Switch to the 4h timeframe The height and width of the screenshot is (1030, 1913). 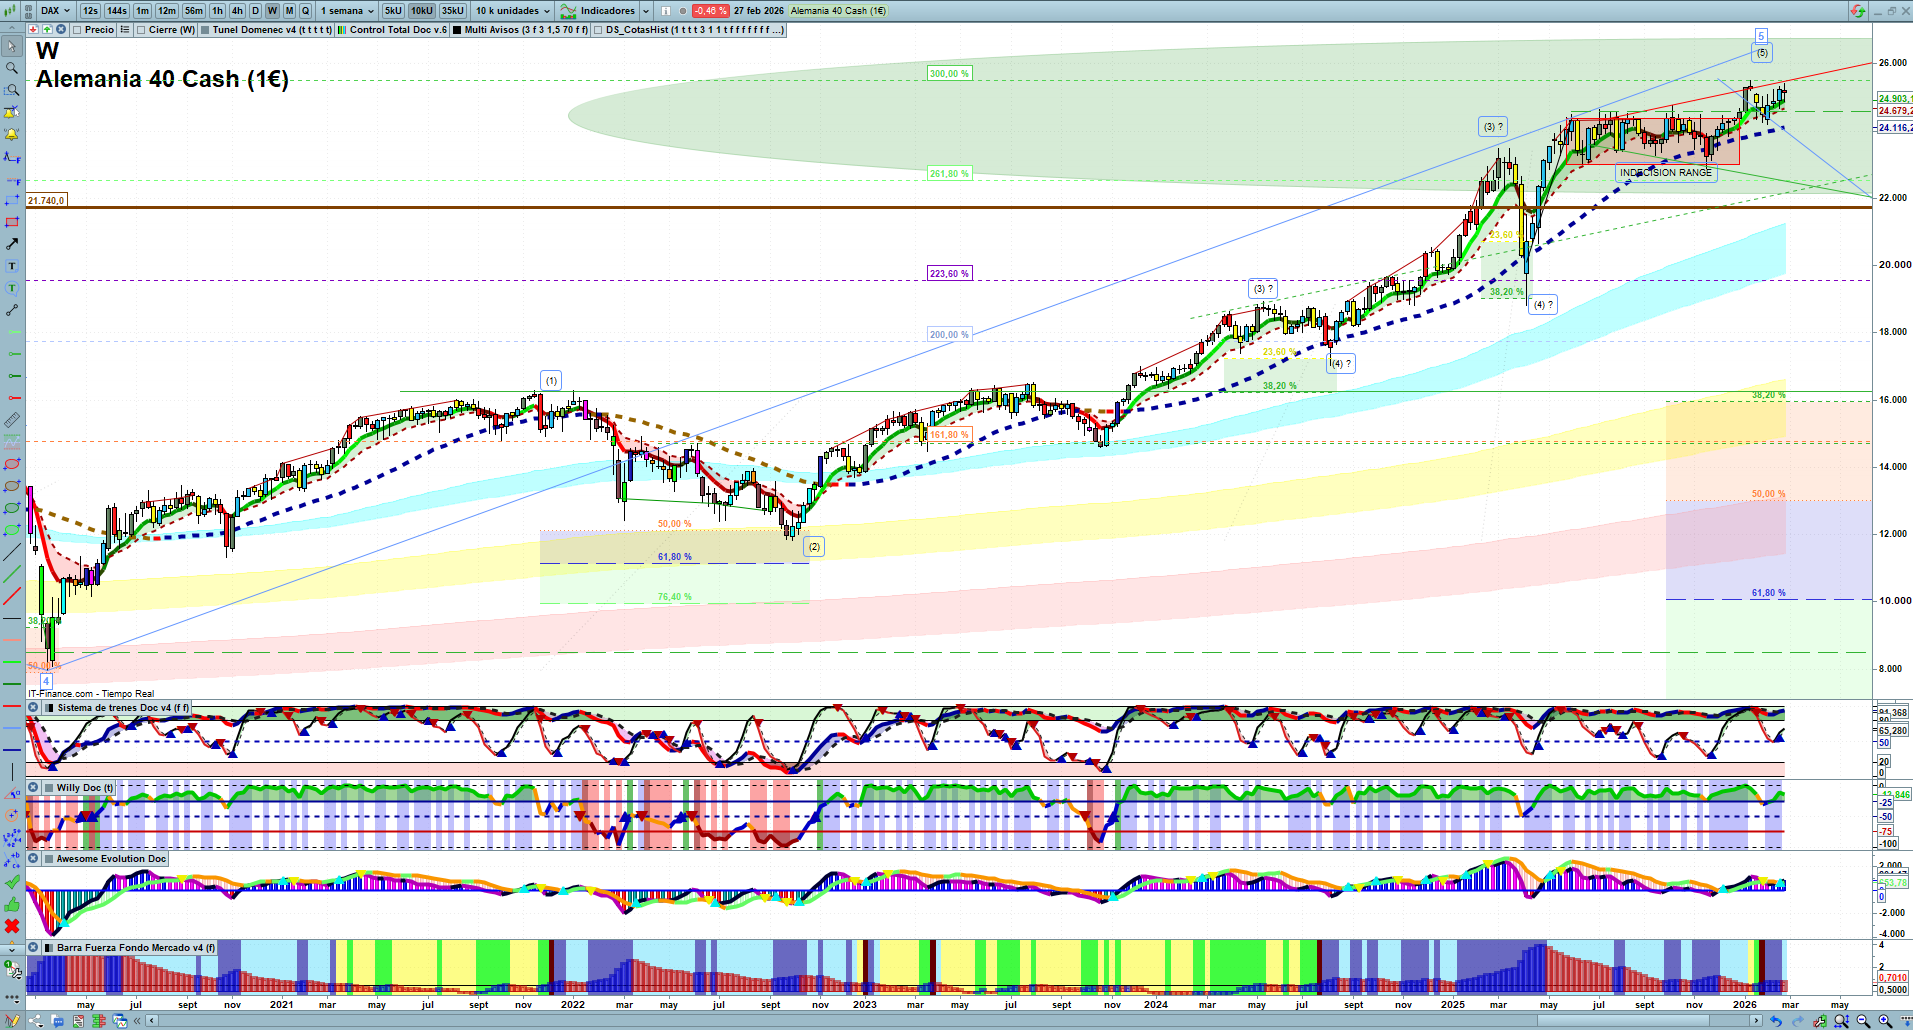(237, 11)
